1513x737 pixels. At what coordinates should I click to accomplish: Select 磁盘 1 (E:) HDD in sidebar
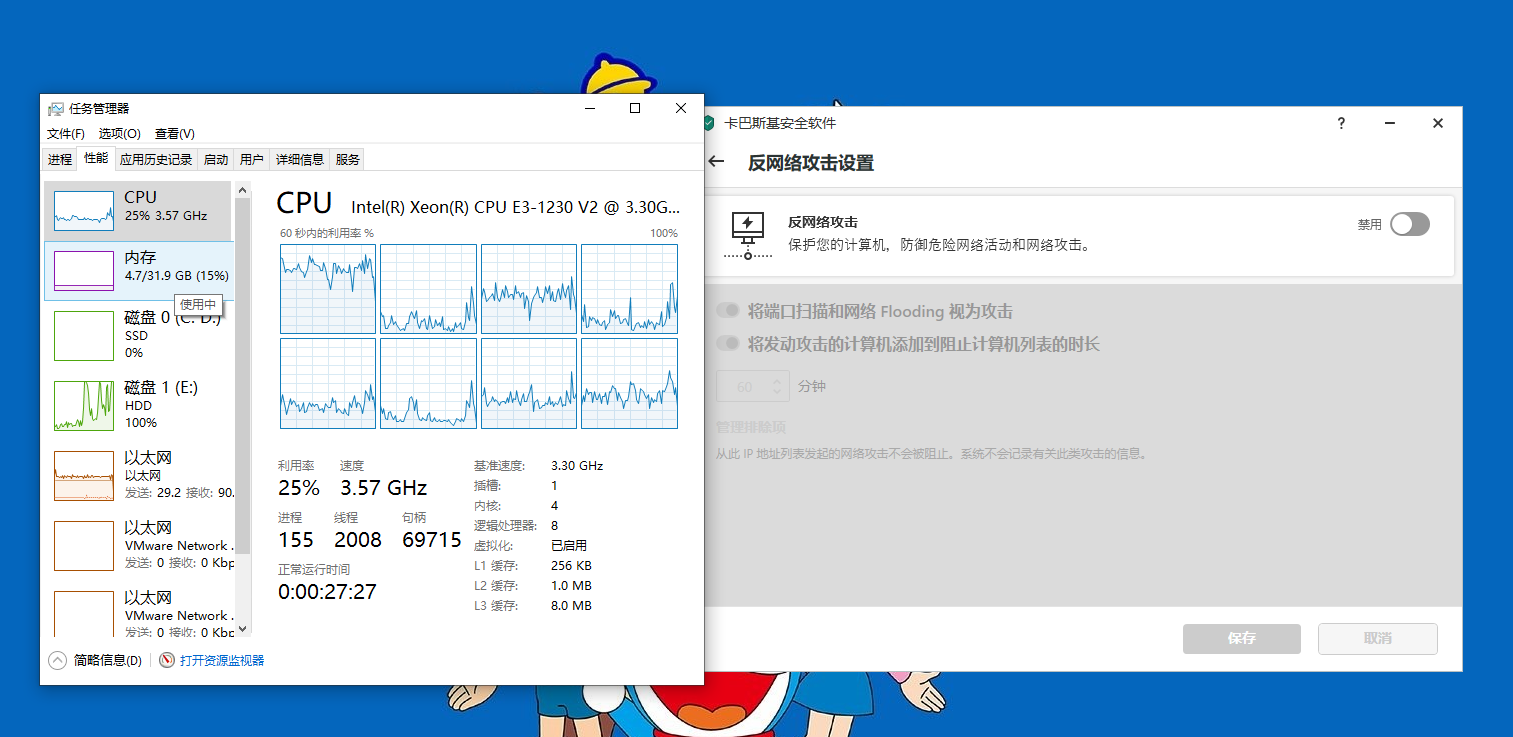[139, 406]
